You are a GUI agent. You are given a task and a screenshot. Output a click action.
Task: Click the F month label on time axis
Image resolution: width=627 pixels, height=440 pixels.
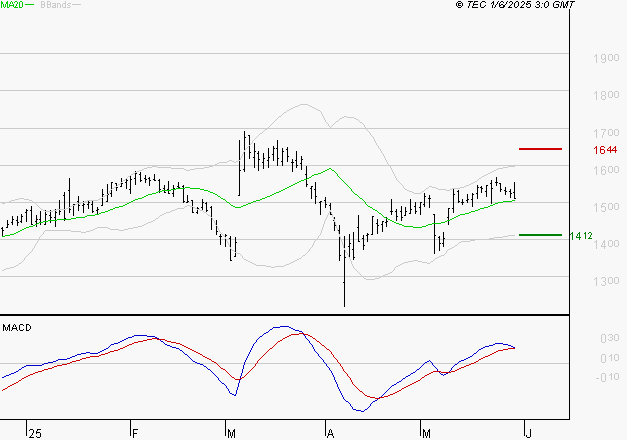click(135, 433)
